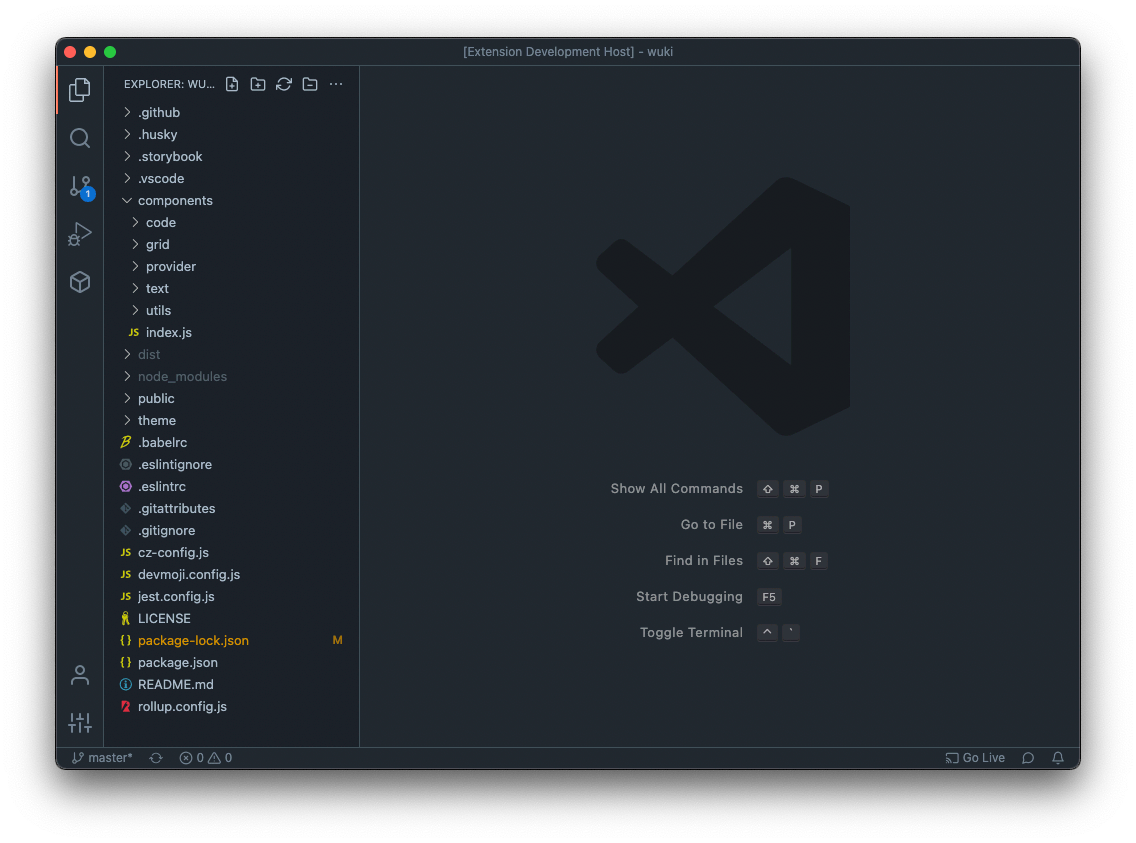Image resolution: width=1136 pixels, height=843 pixels.
Task: Expand the text subfolder
Action: [232, 288]
